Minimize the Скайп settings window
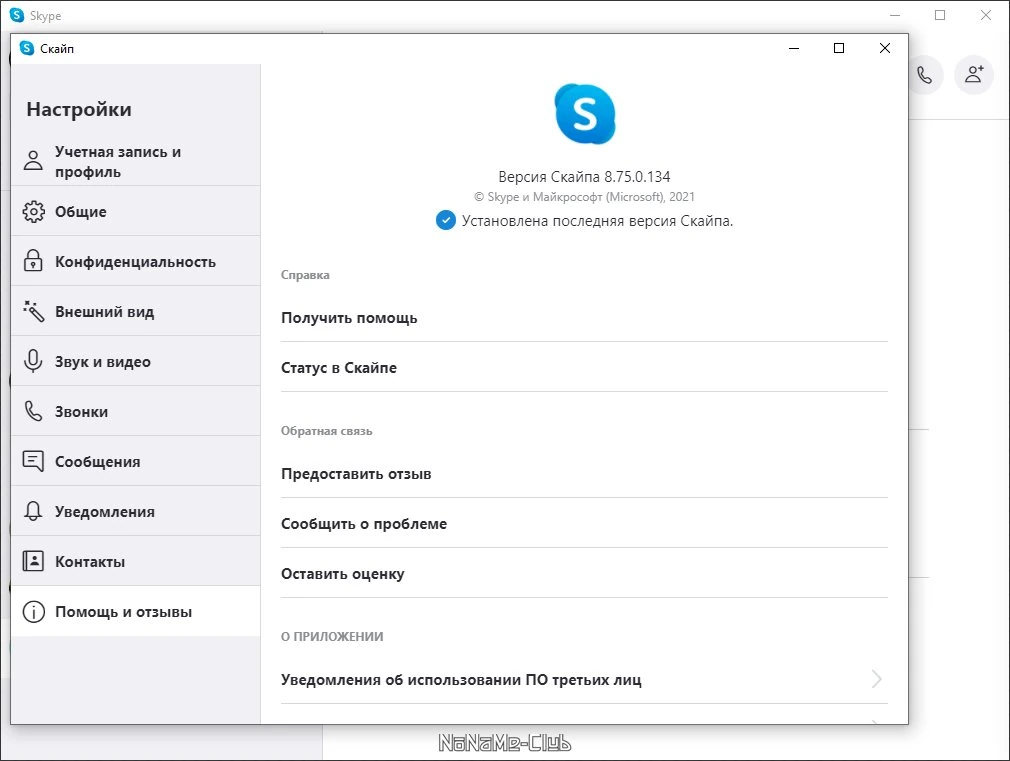This screenshot has height=761, width=1010. point(794,48)
